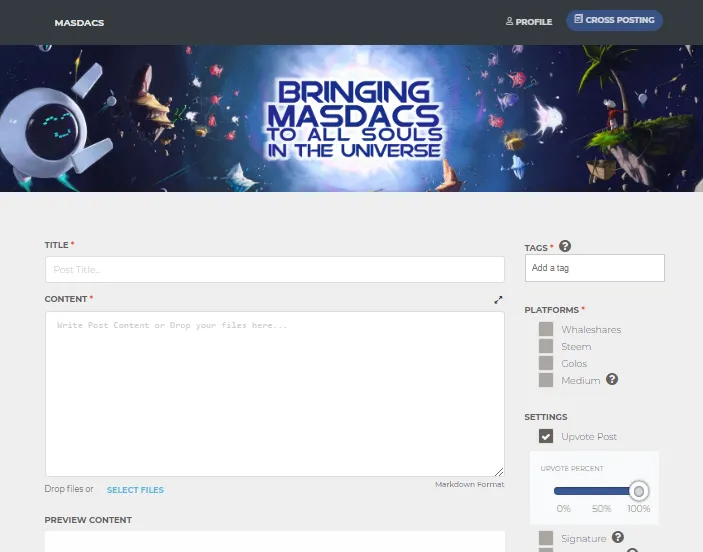
Task: Click the MASDACS site logo text
Action: pos(79,23)
